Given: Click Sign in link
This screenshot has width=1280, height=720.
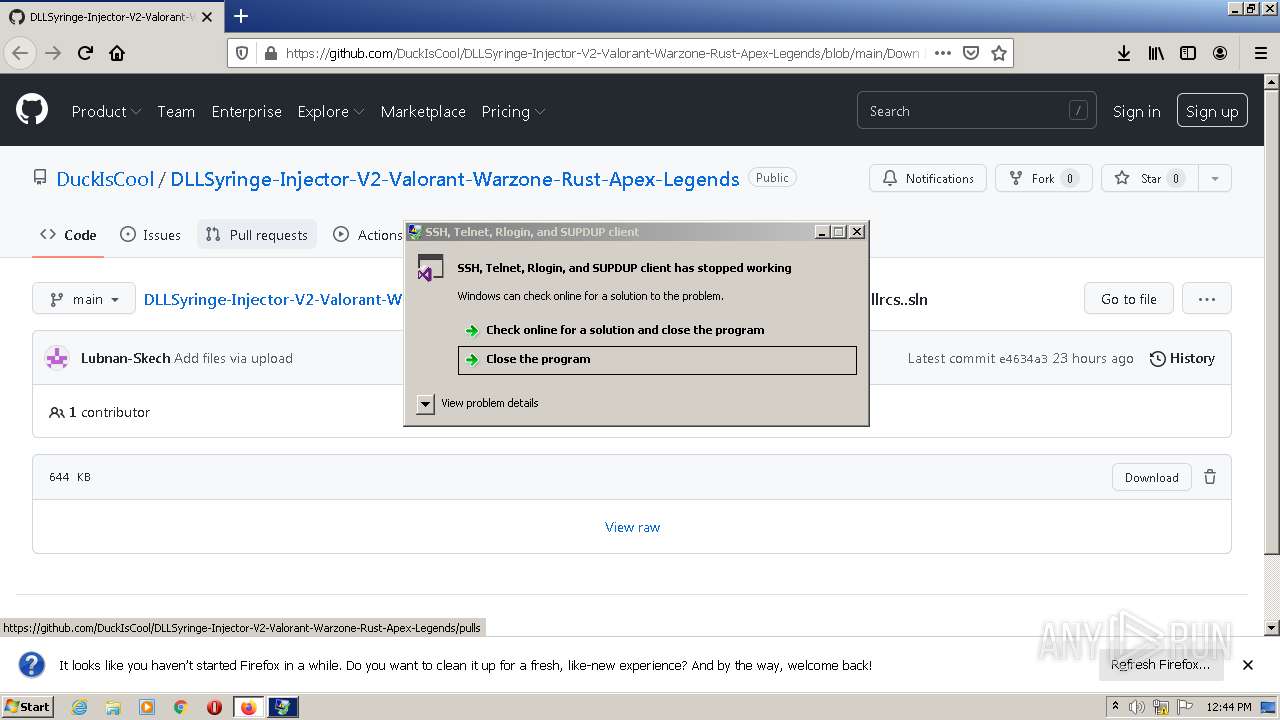Looking at the screenshot, I should [x=1136, y=111].
